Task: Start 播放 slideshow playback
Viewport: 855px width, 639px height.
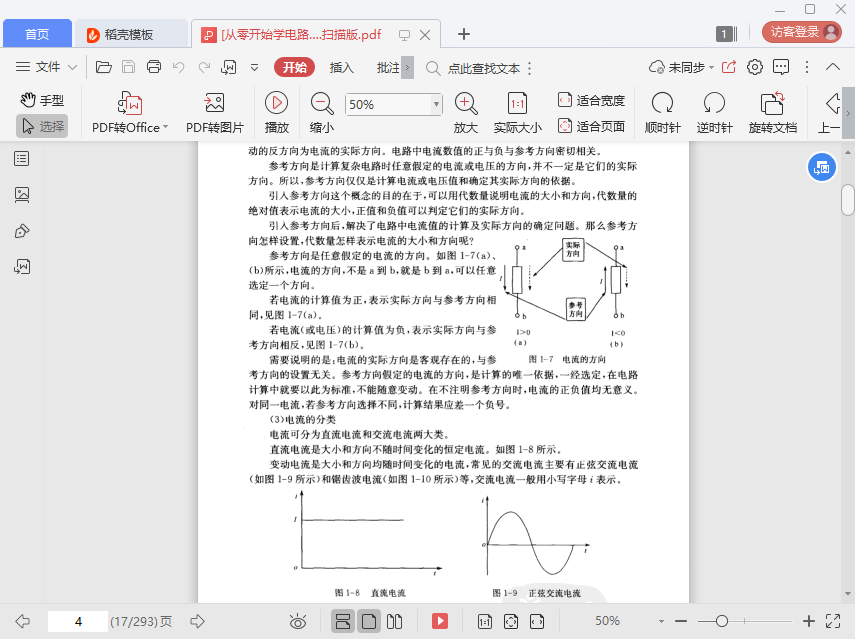Action: (276, 113)
